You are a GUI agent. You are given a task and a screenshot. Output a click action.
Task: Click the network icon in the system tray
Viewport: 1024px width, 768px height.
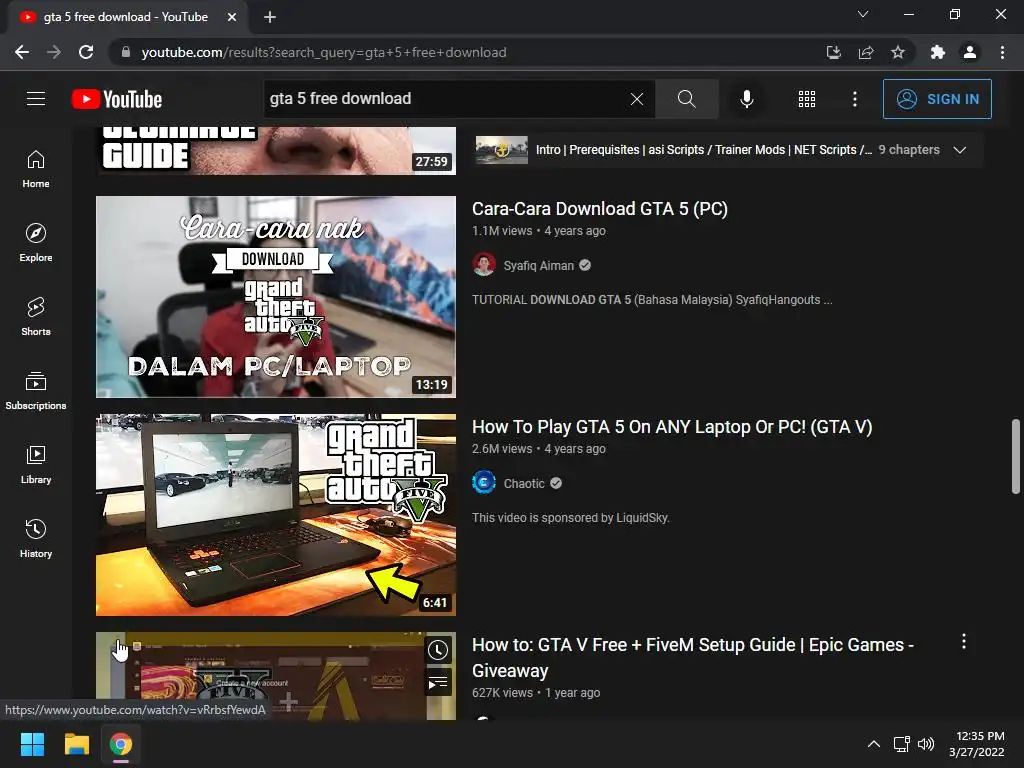pyautogui.click(x=902, y=744)
